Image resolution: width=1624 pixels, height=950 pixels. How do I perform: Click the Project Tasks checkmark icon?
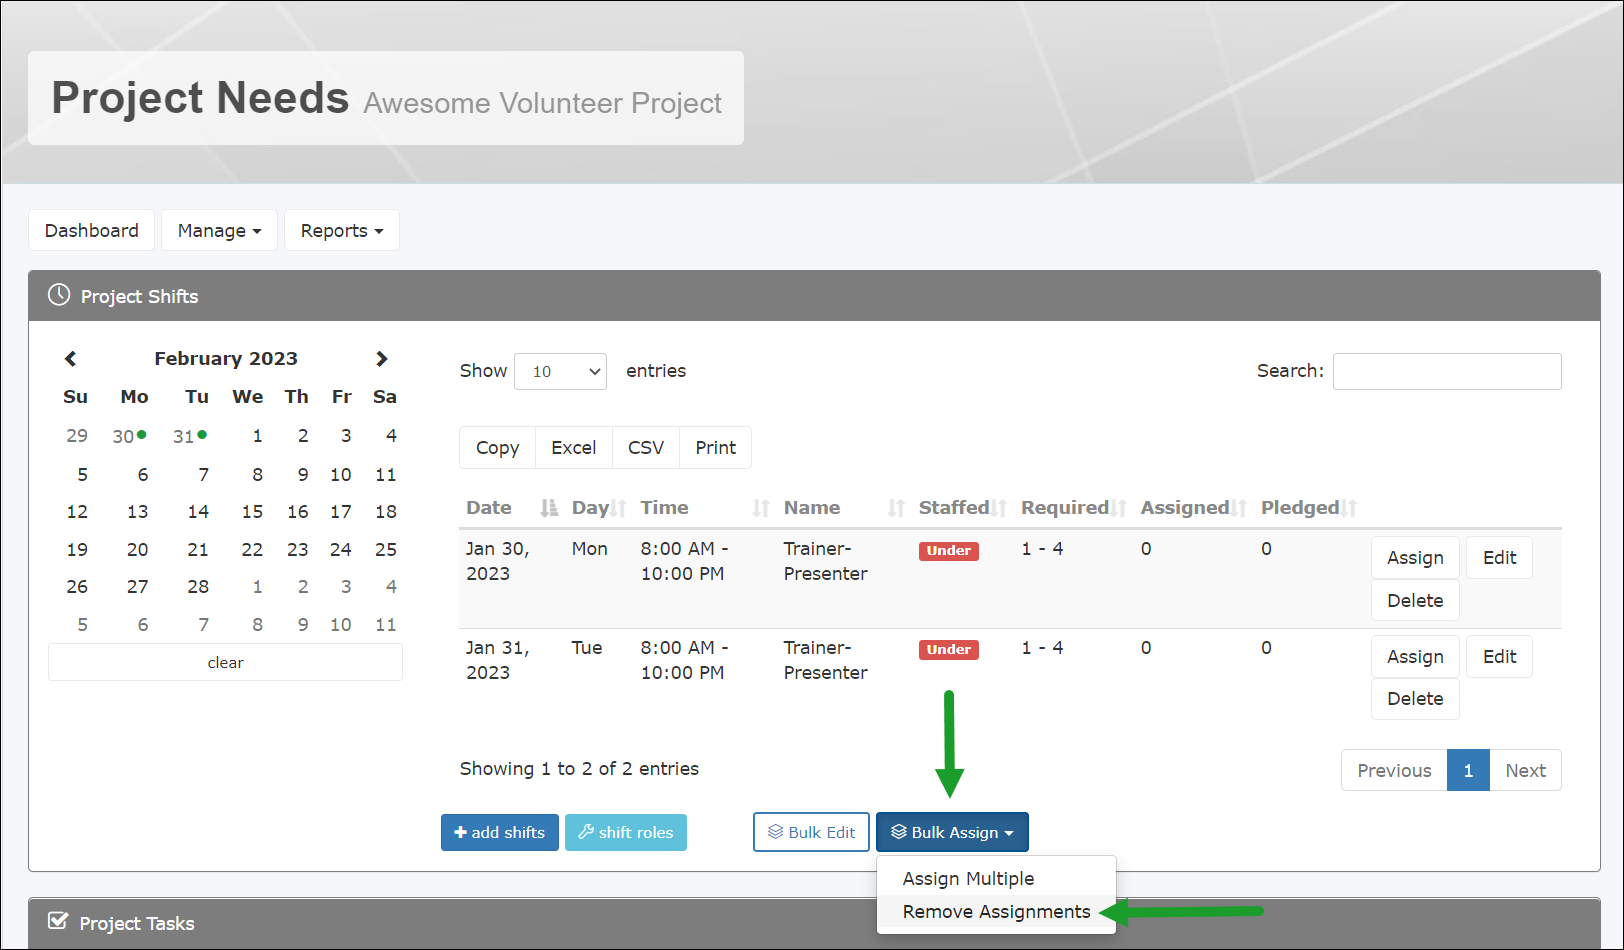point(58,921)
